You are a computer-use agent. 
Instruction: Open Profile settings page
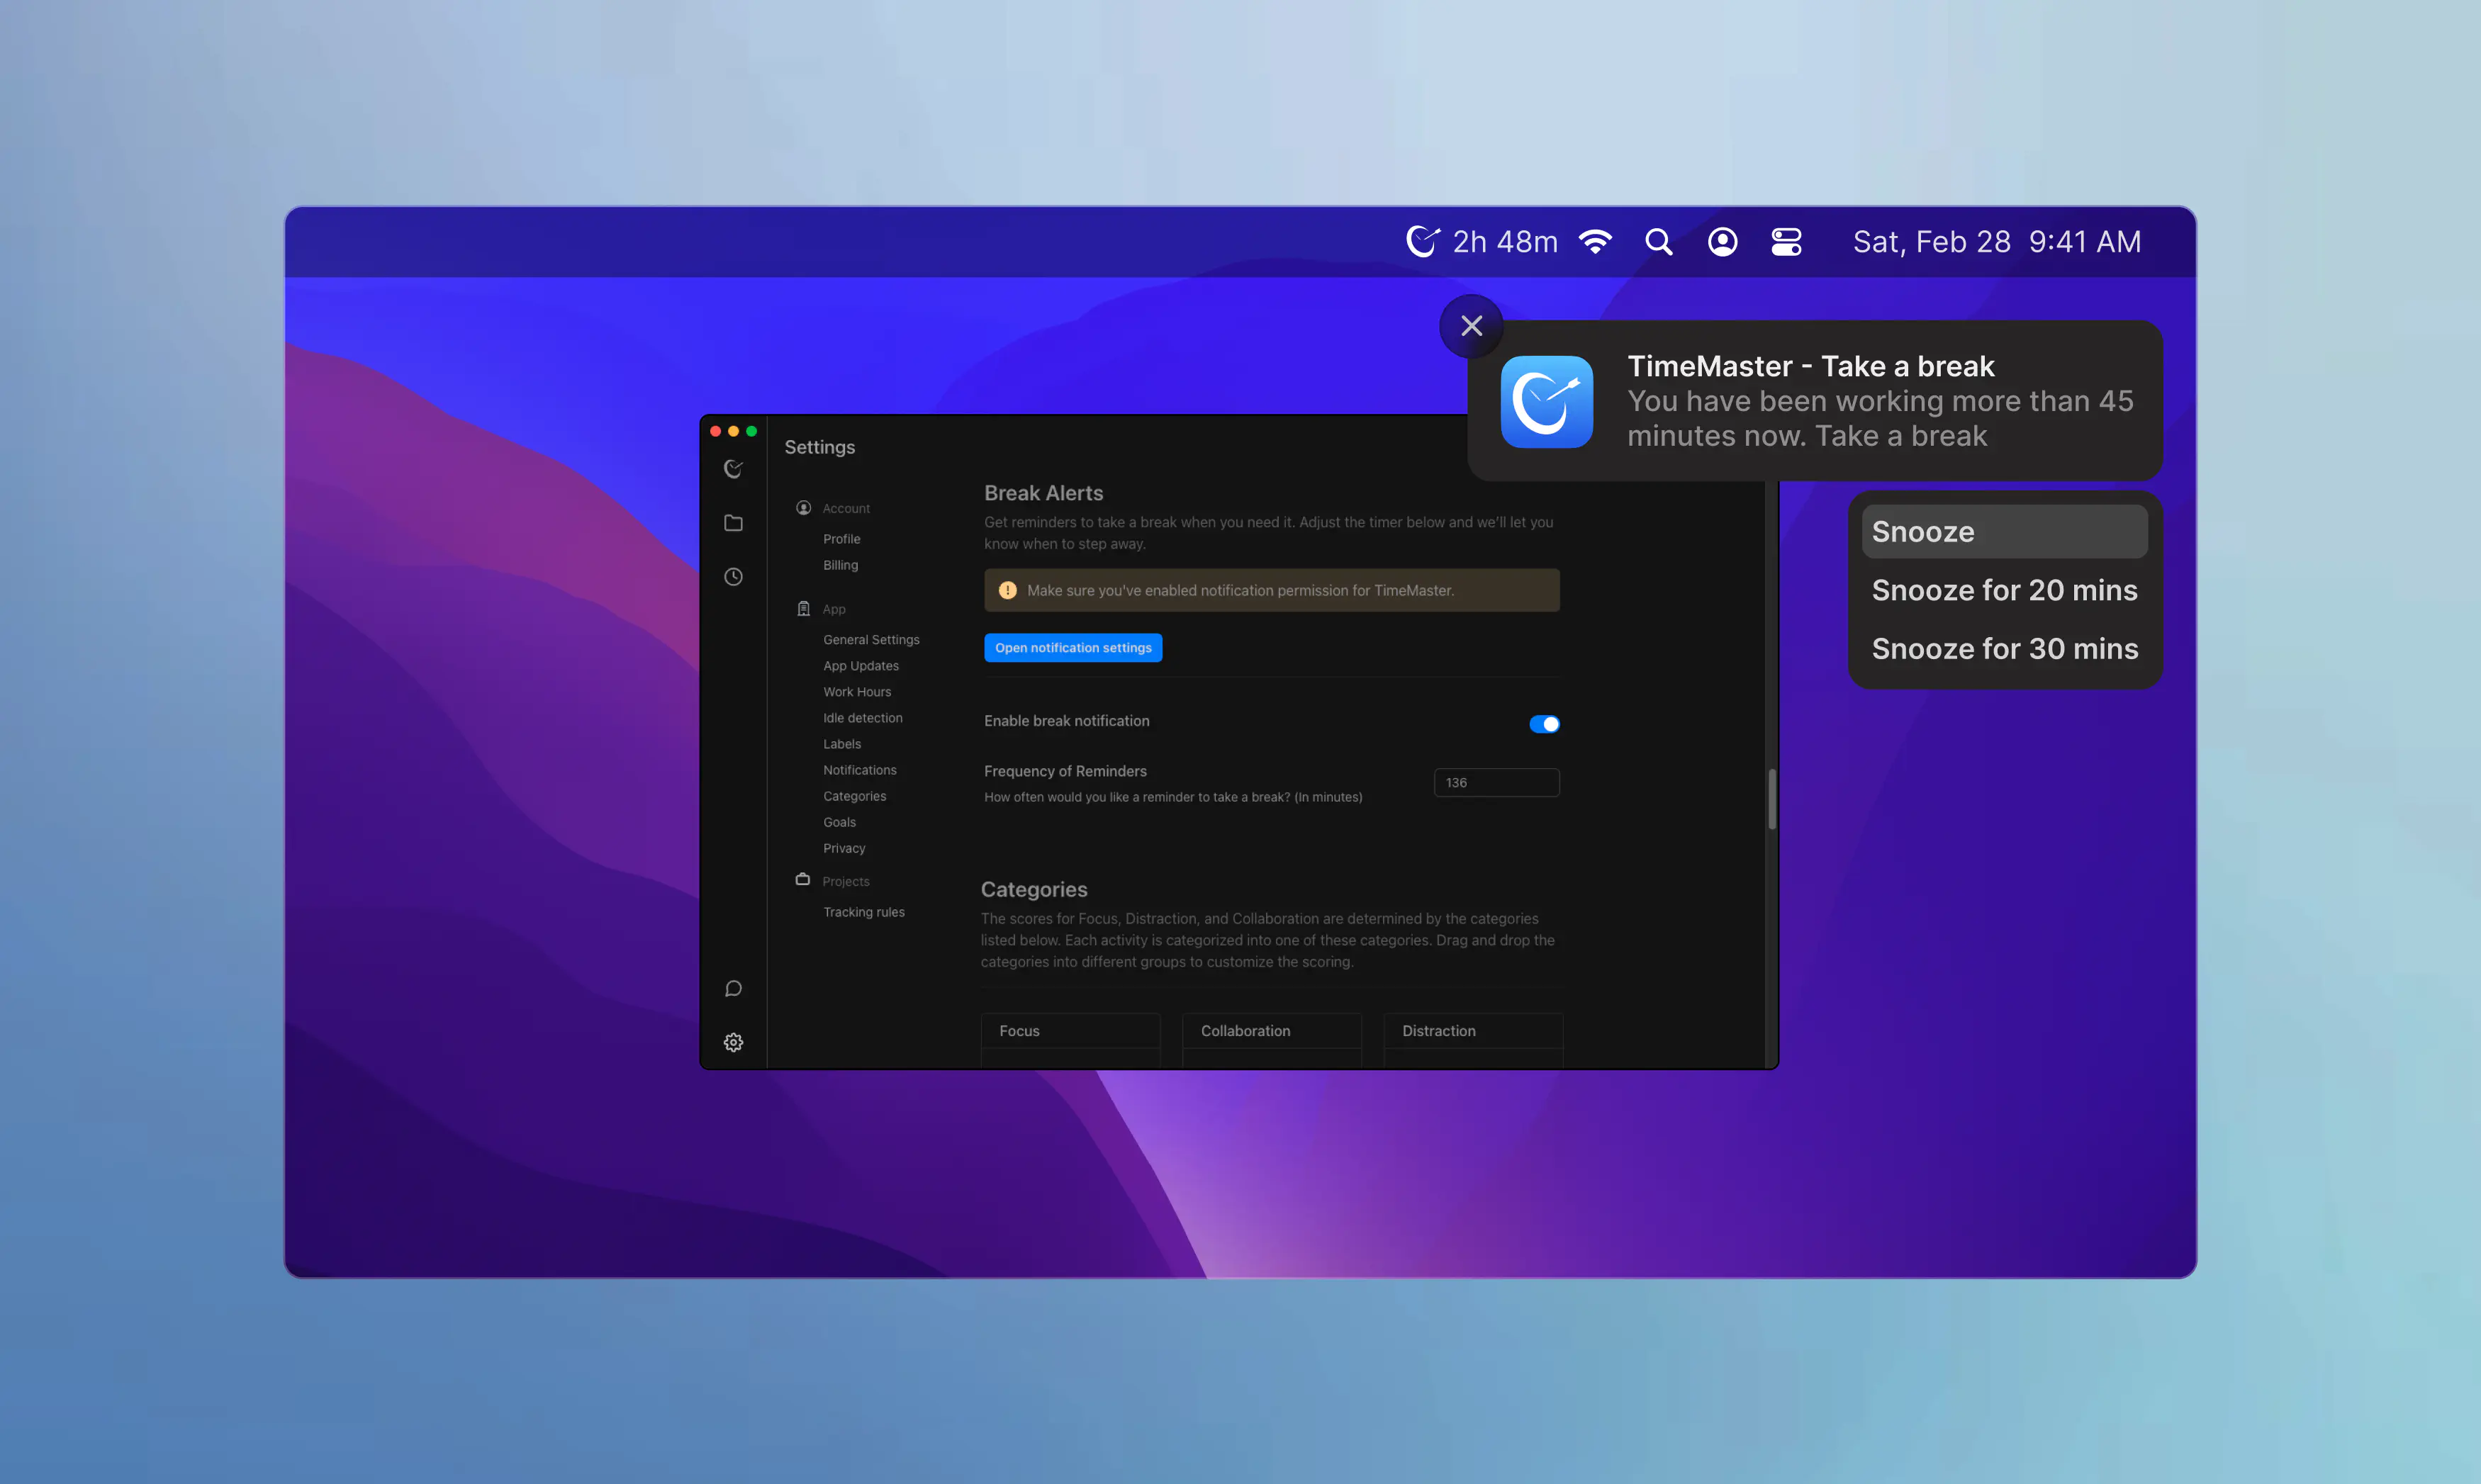point(841,539)
